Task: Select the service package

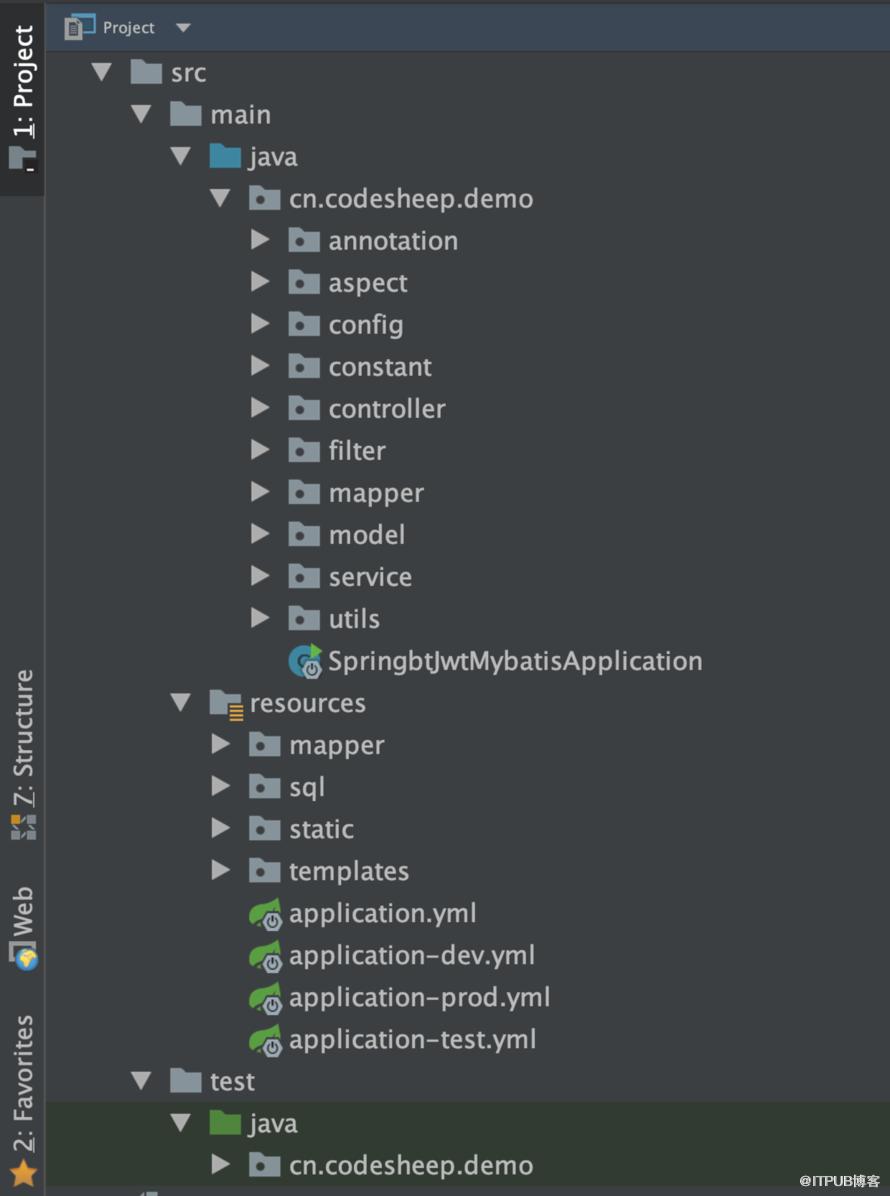Action: 370,577
